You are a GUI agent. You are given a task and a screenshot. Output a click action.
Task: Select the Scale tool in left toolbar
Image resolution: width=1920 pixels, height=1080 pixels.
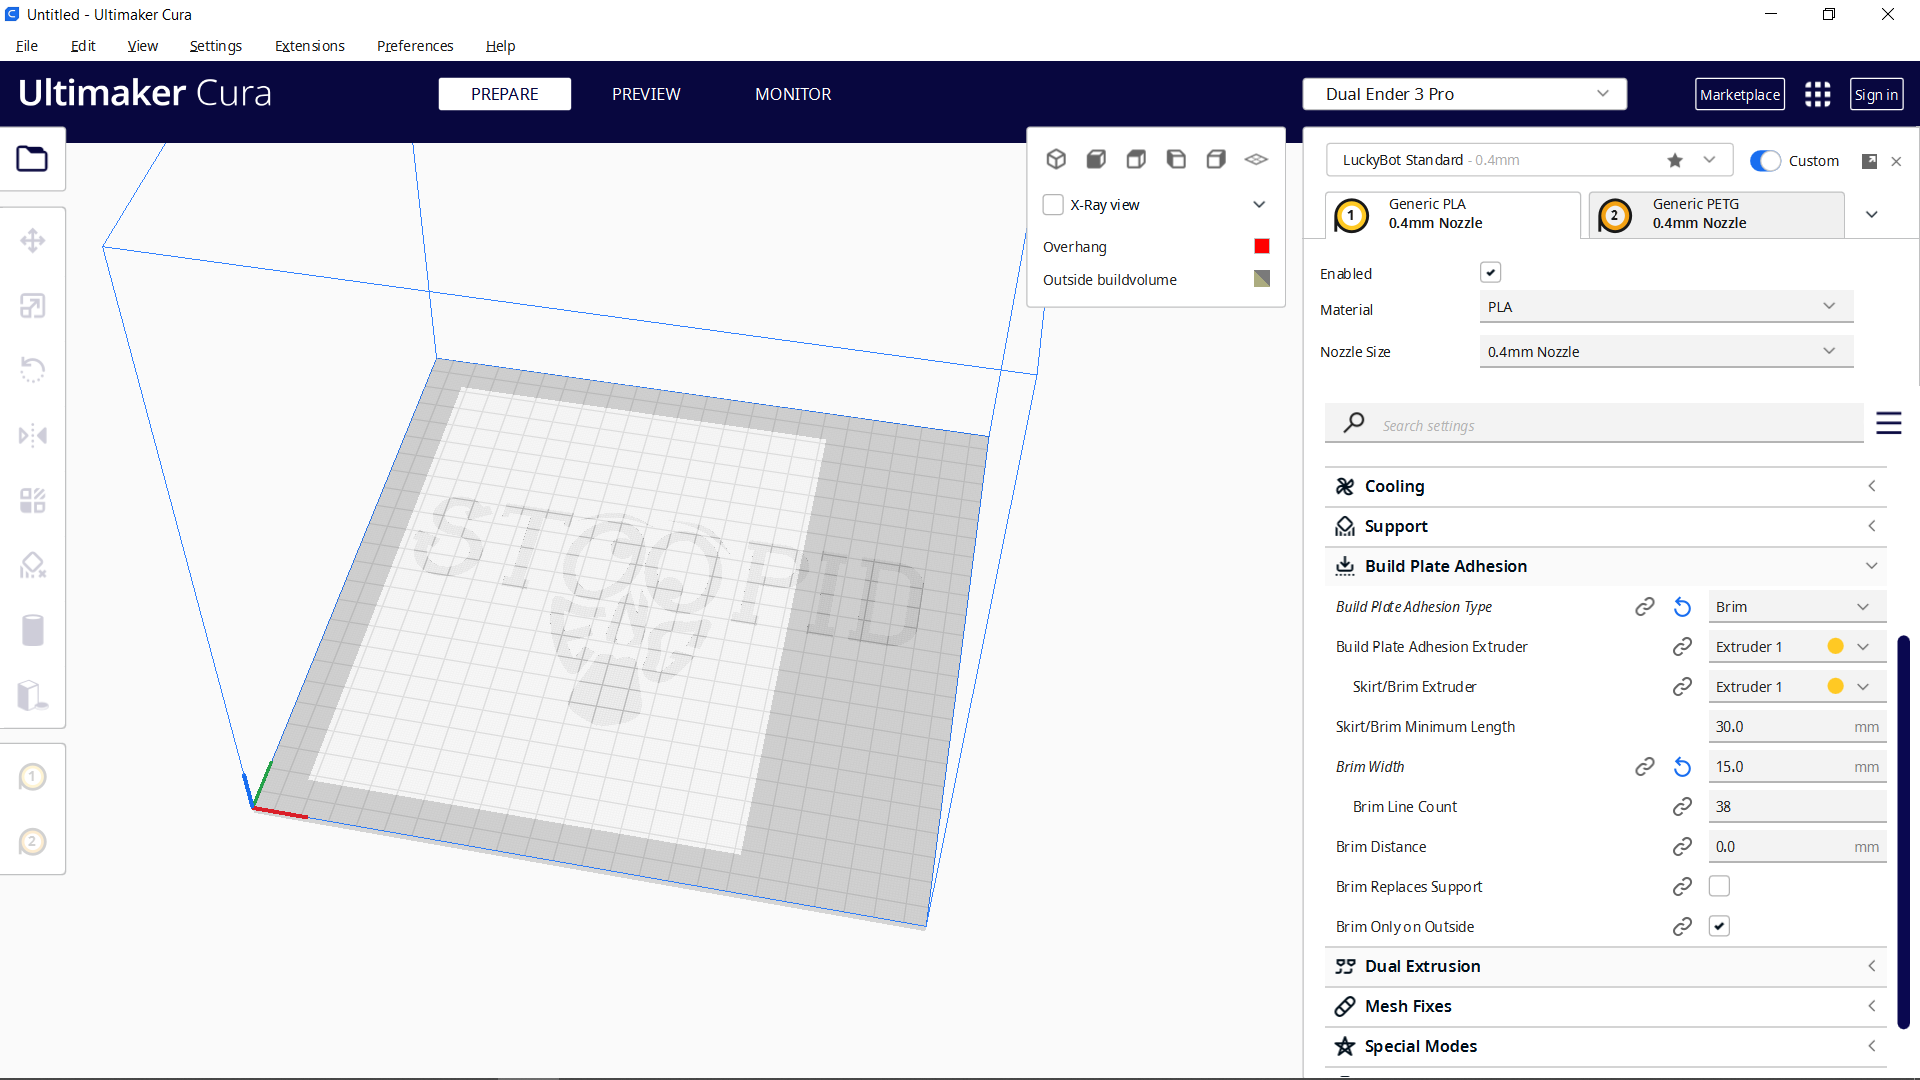[x=32, y=306]
